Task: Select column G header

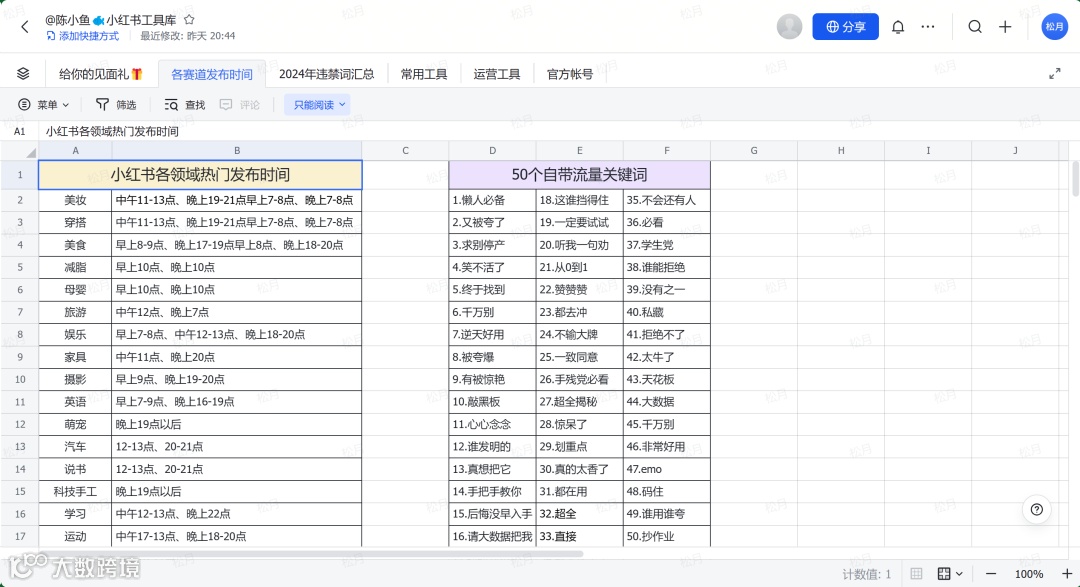Action: tap(754, 150)
